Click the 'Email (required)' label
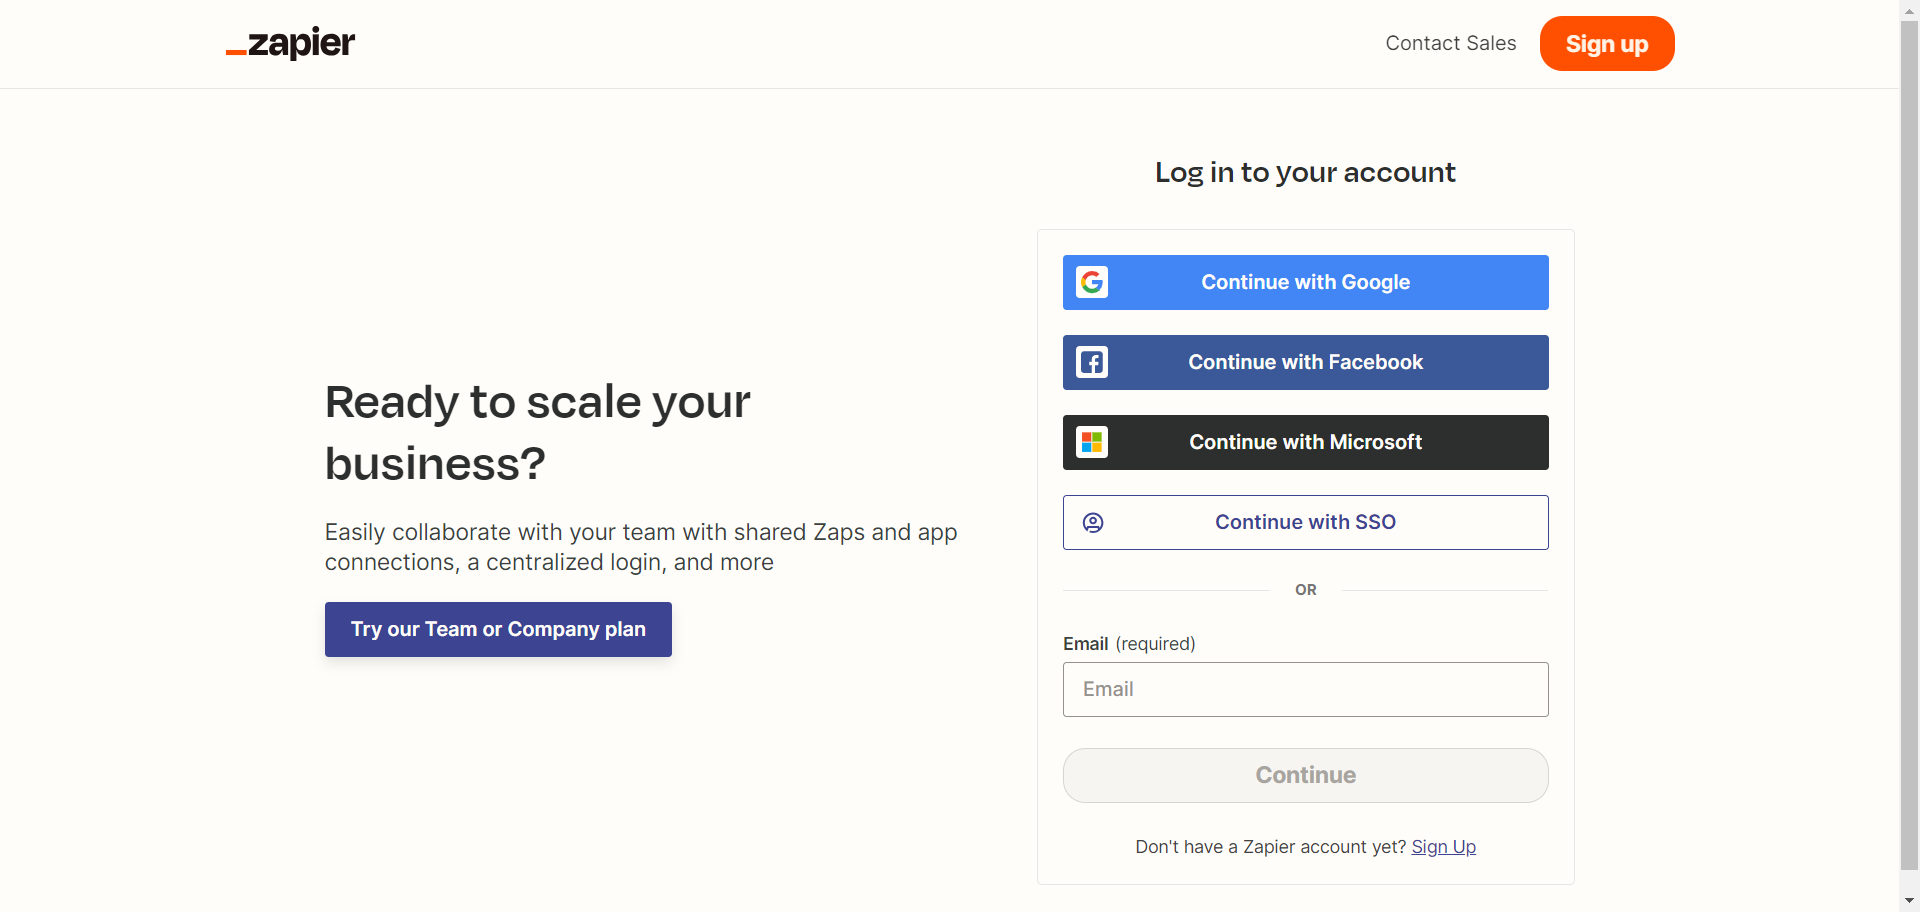The width and height of the screenshot is (1920, 912). tap(1129, 644)
